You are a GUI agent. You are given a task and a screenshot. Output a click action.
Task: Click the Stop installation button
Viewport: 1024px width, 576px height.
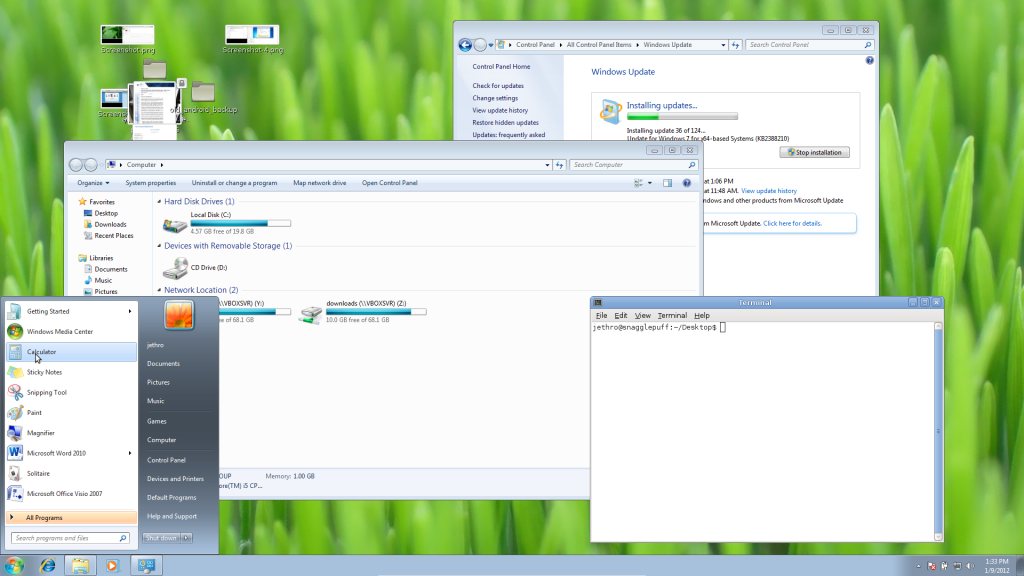[814, 153]
